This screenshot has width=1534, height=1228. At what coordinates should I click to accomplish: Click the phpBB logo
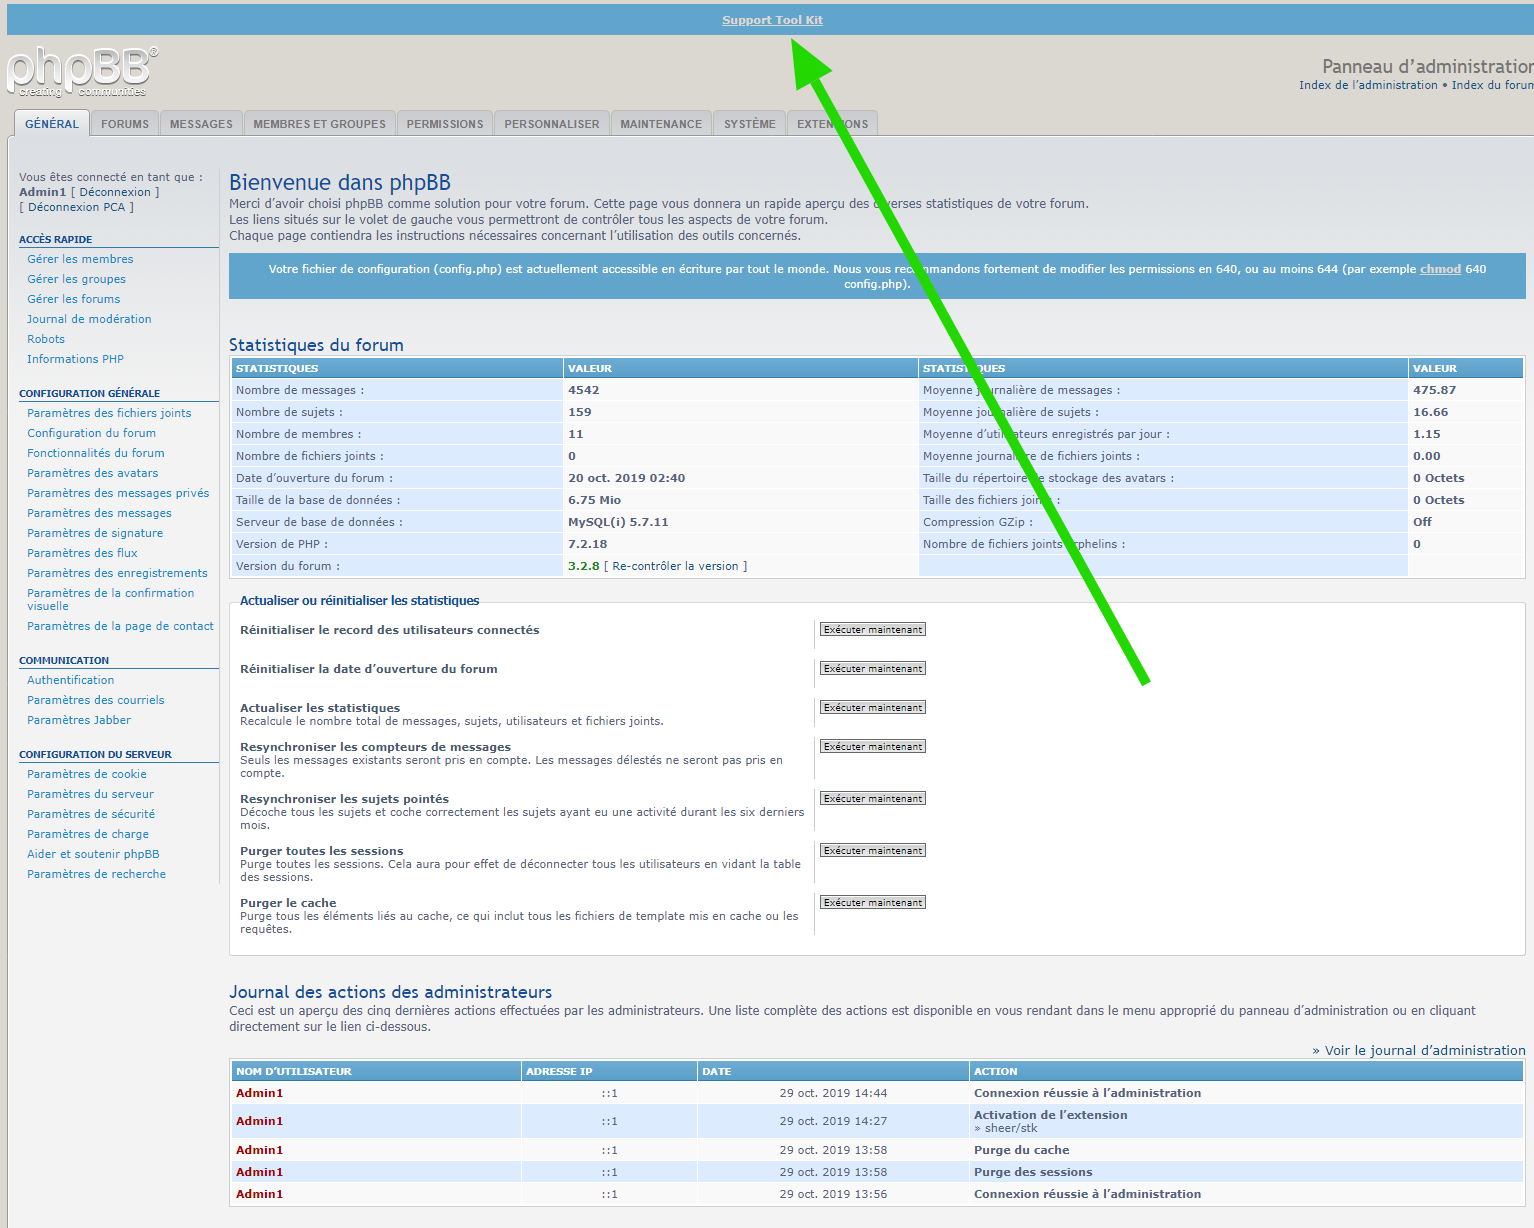(81, 72)
